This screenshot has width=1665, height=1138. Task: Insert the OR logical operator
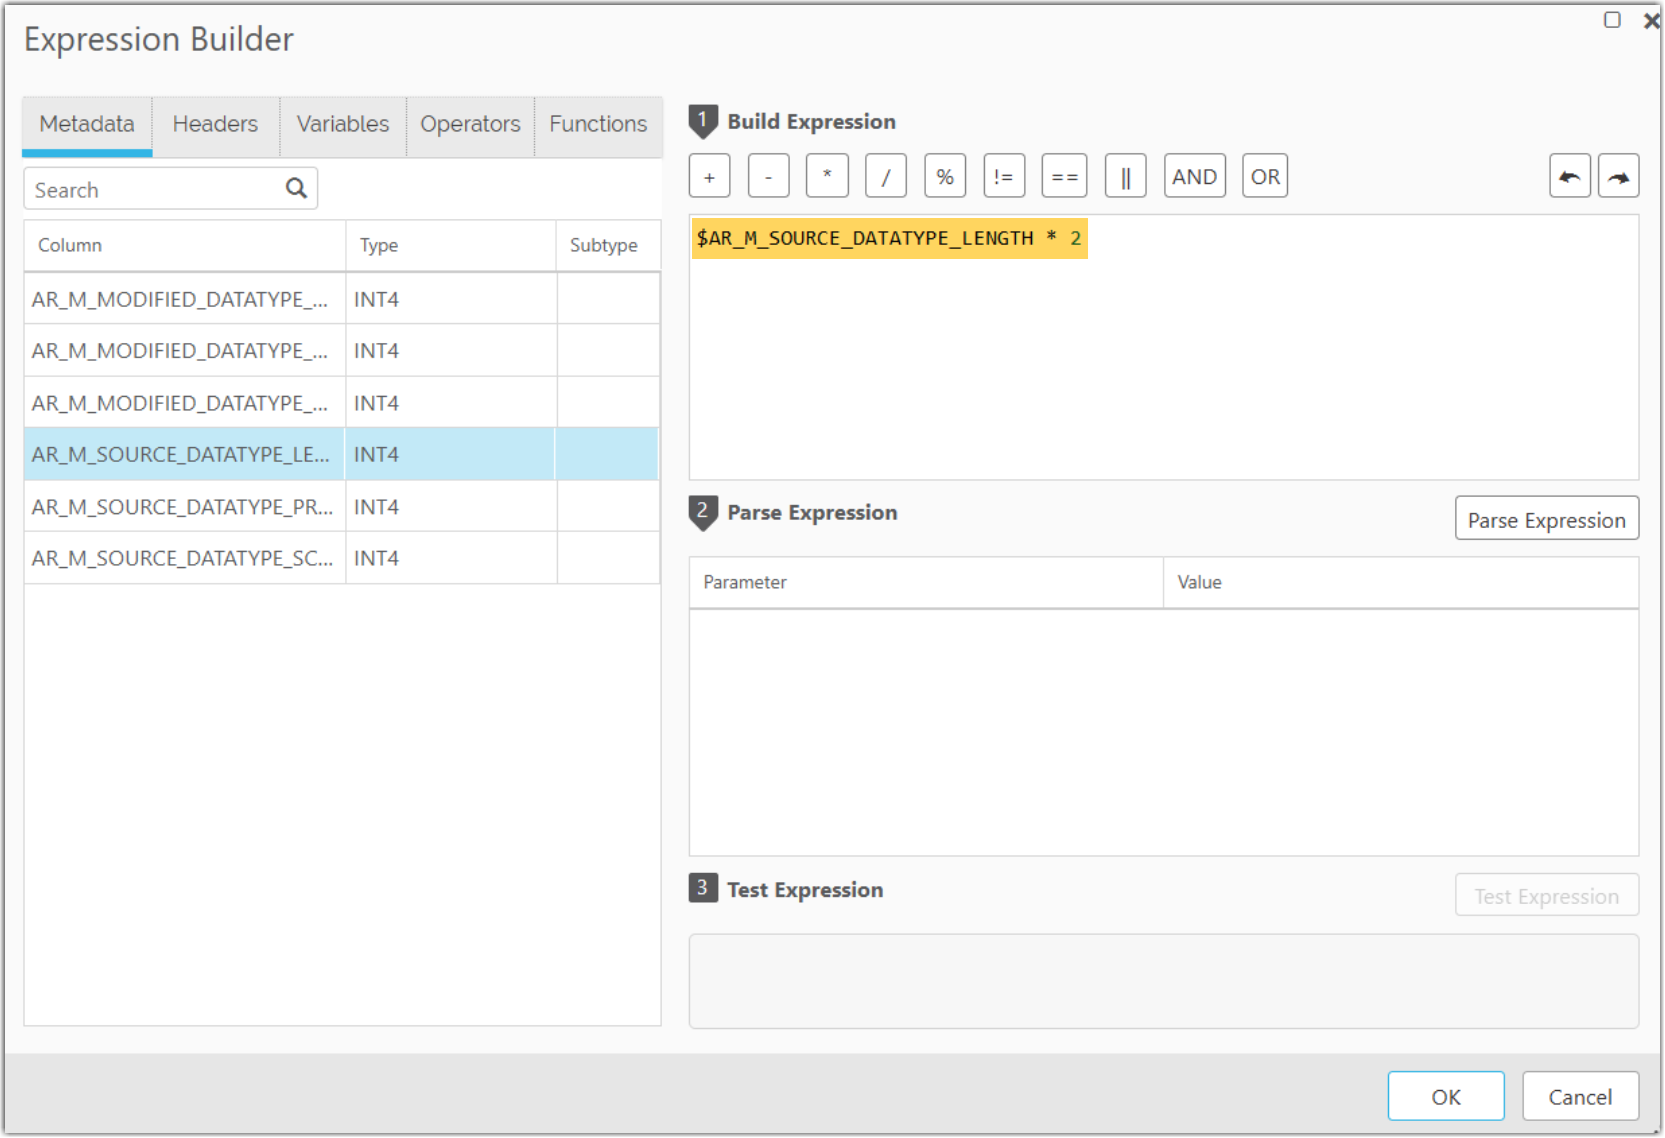point(1264,175)
